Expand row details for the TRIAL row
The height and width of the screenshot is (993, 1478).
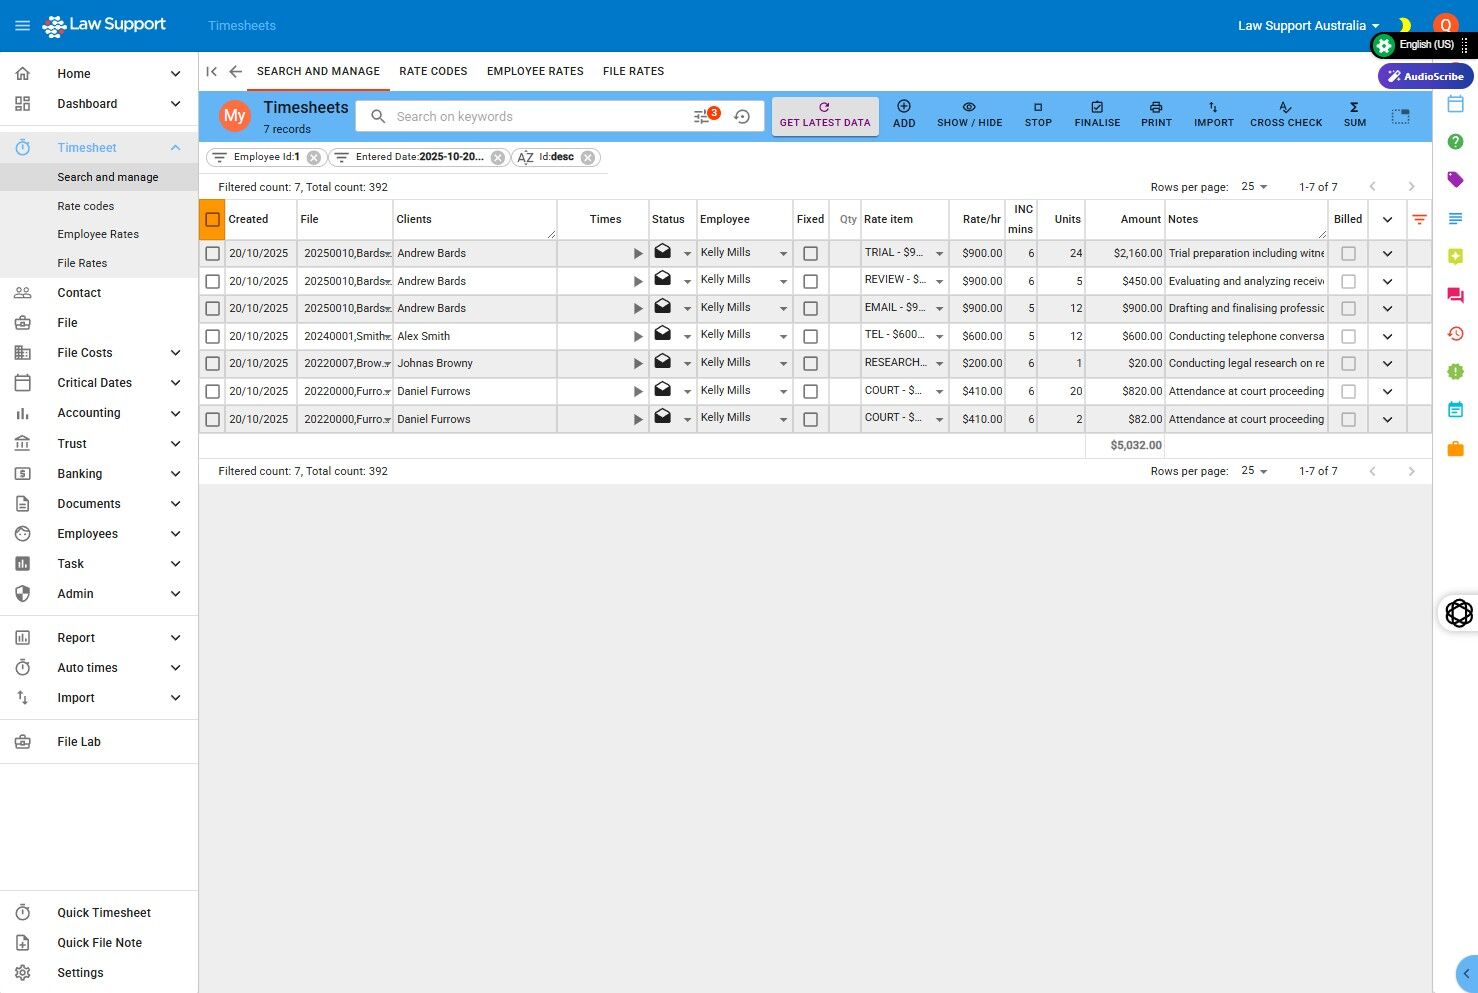click(1387, 254)
